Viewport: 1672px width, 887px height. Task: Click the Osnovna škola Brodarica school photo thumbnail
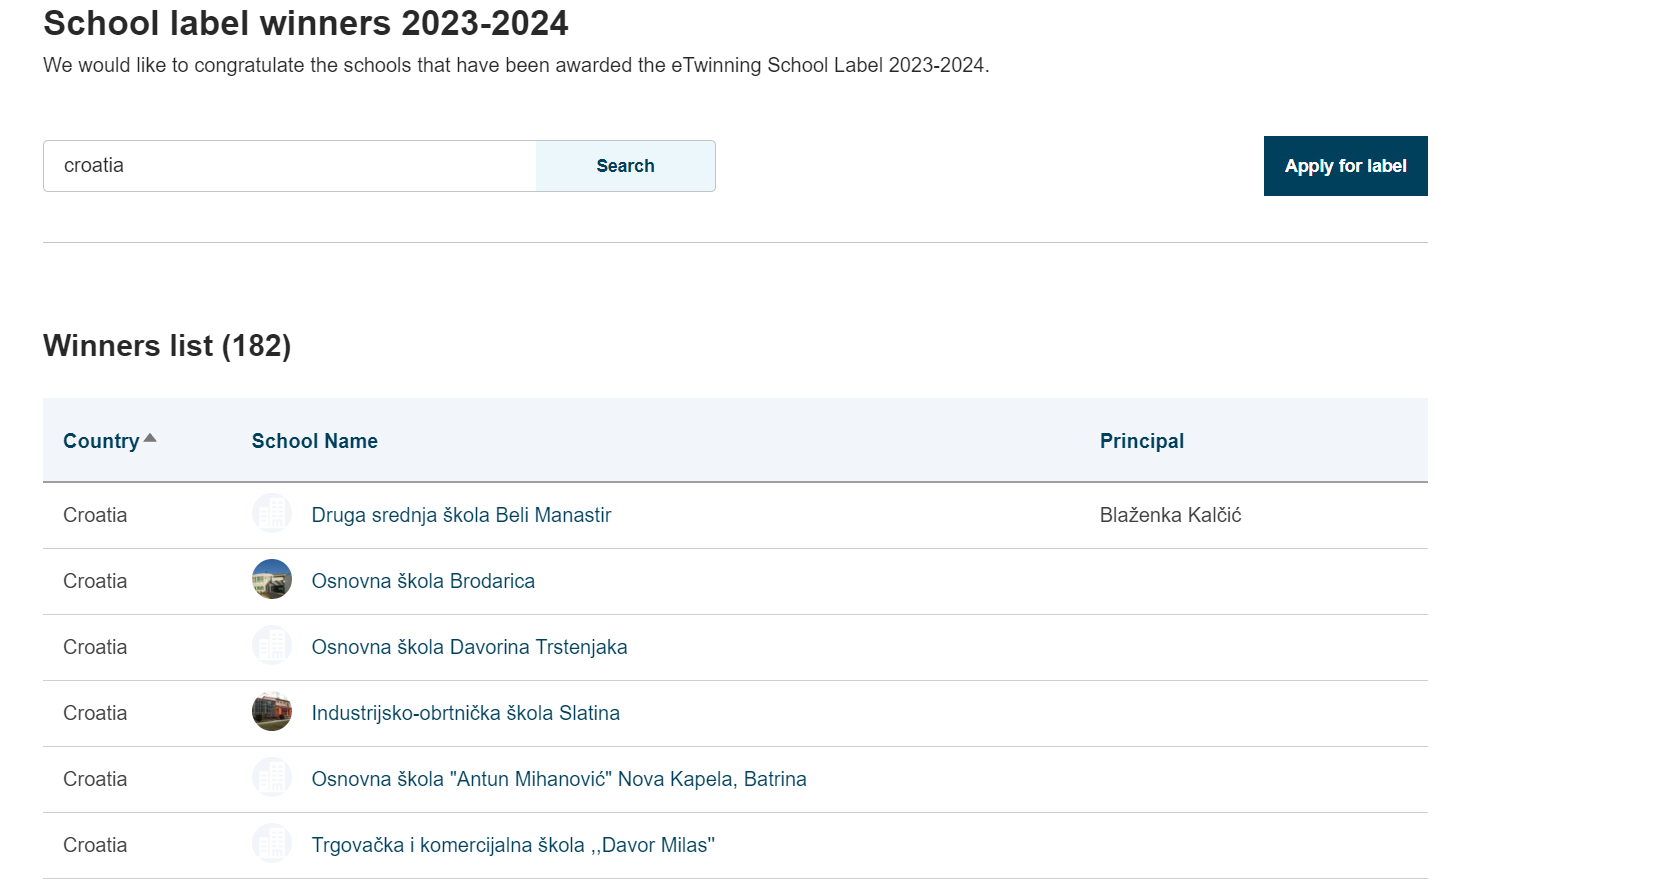272,580
